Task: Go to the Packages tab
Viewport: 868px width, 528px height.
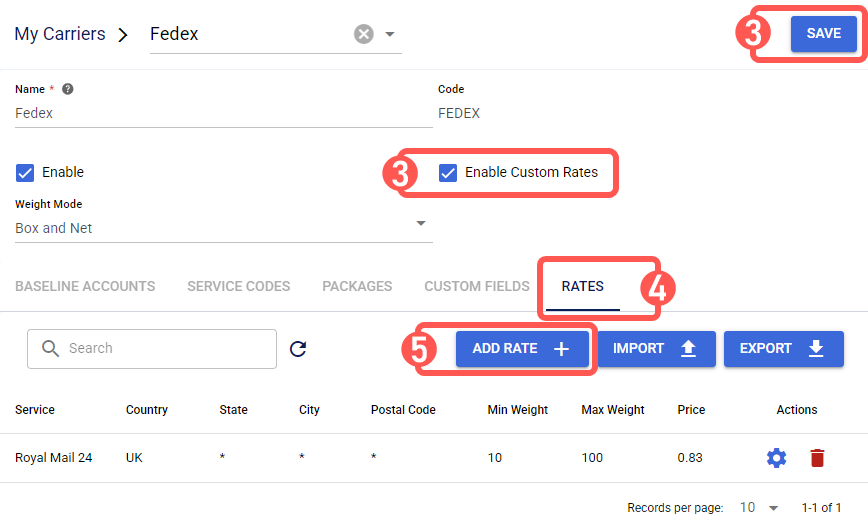Action: pos(357,286)
